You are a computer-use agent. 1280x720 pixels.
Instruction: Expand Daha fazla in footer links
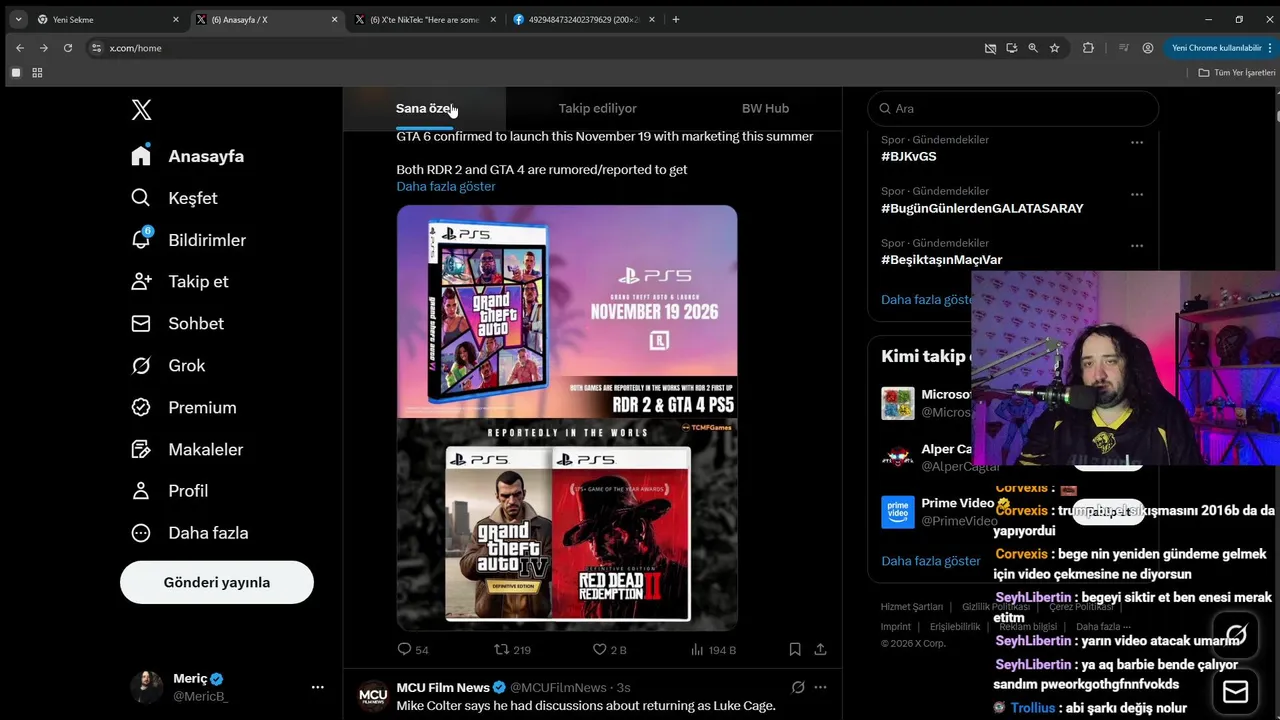pyautogui.click(x=1102, y=627)
